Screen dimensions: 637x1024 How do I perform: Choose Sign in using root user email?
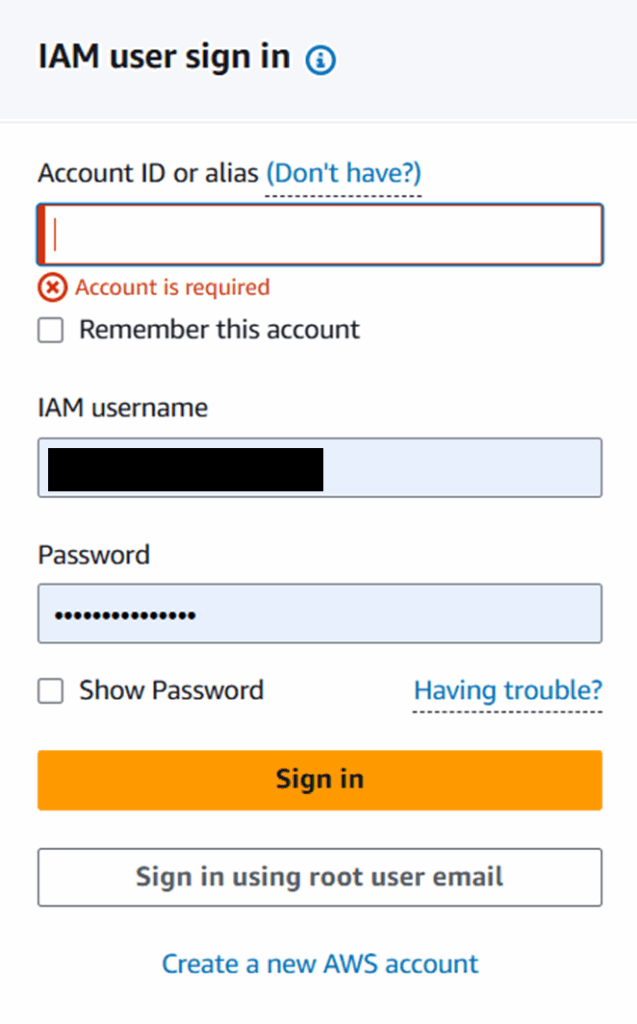320,877
